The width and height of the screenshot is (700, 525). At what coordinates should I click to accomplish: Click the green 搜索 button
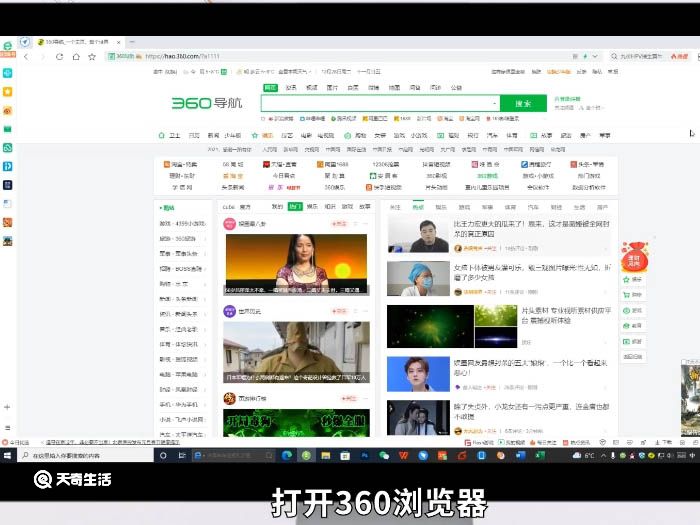click(x=523, y=104)
